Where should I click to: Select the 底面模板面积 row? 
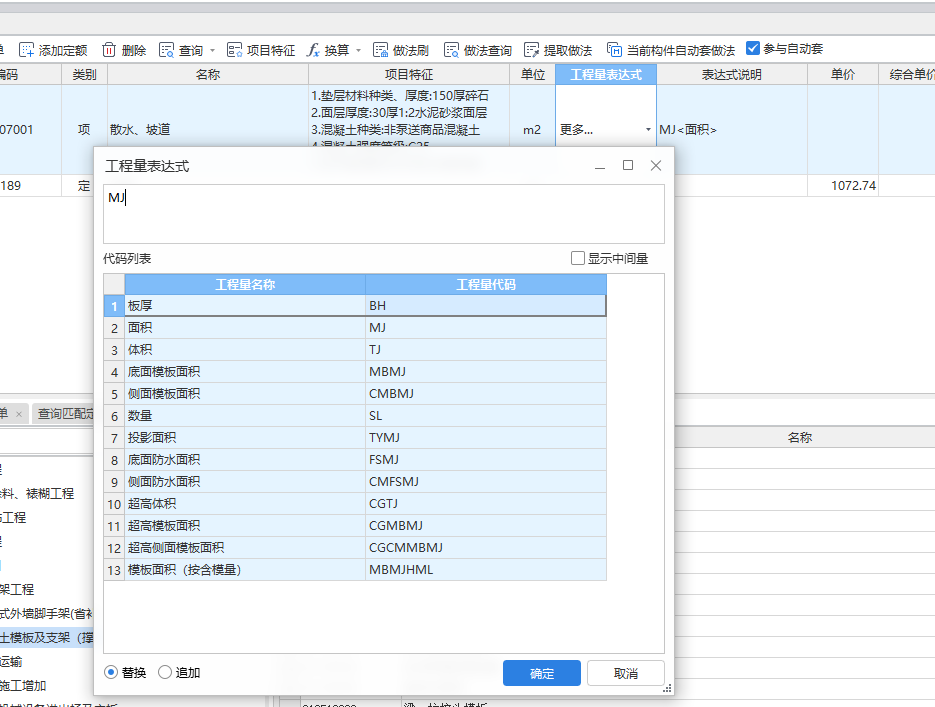355,372
